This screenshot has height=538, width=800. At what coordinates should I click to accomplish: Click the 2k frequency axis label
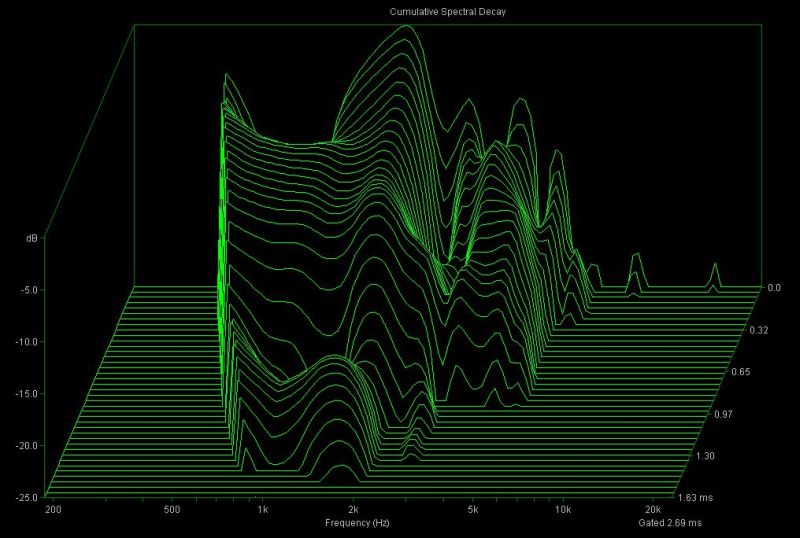[353, 509]
